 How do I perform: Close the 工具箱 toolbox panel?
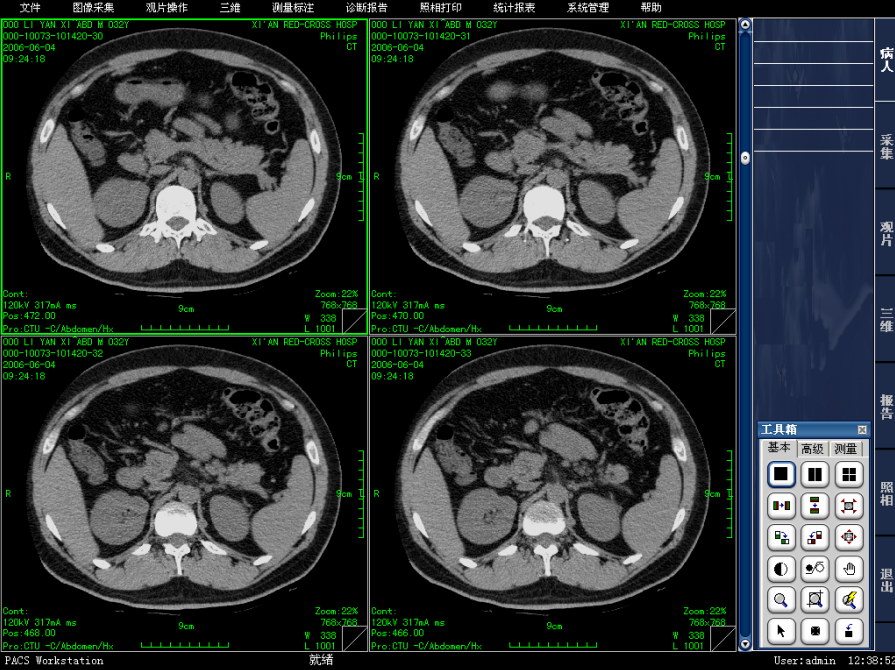point(862,430)
